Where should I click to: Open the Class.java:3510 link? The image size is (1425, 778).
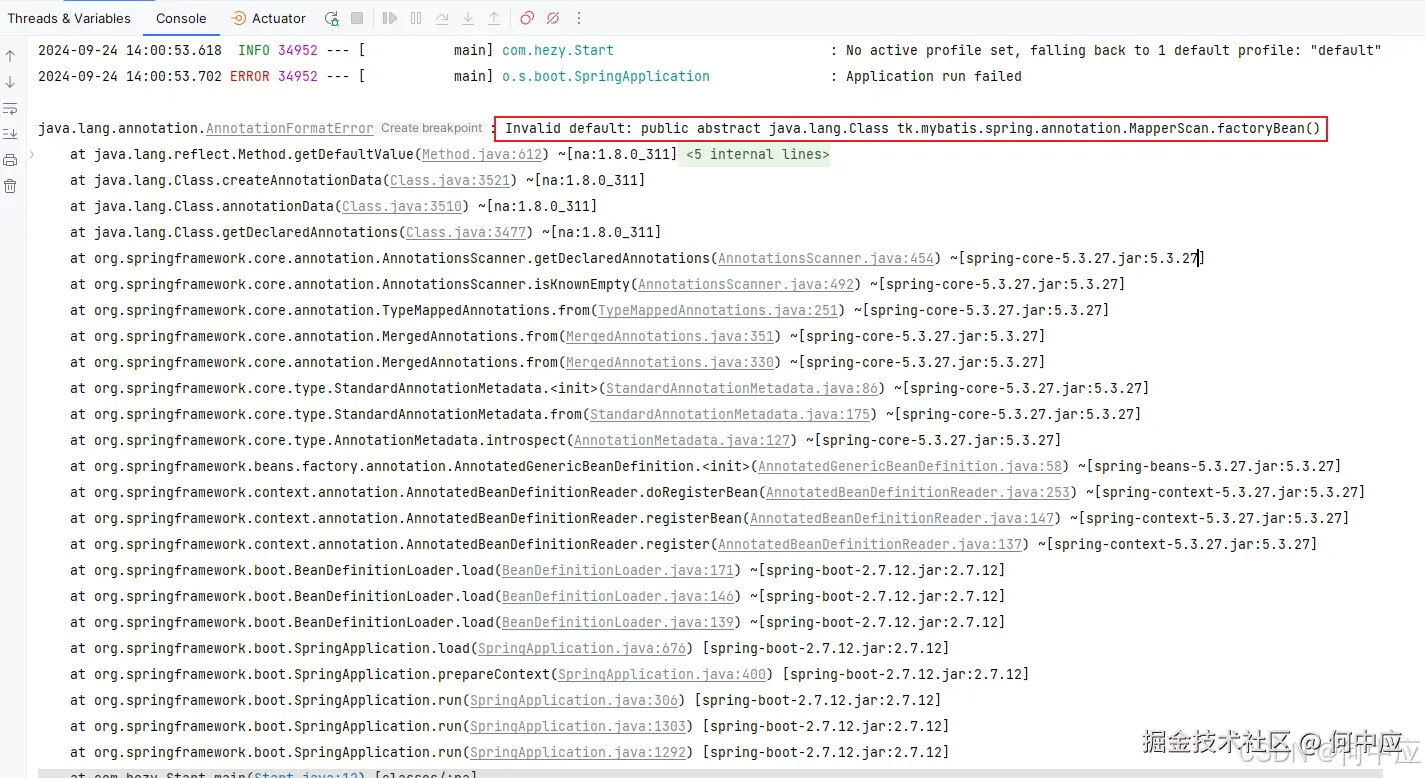[x=402, y=206]
